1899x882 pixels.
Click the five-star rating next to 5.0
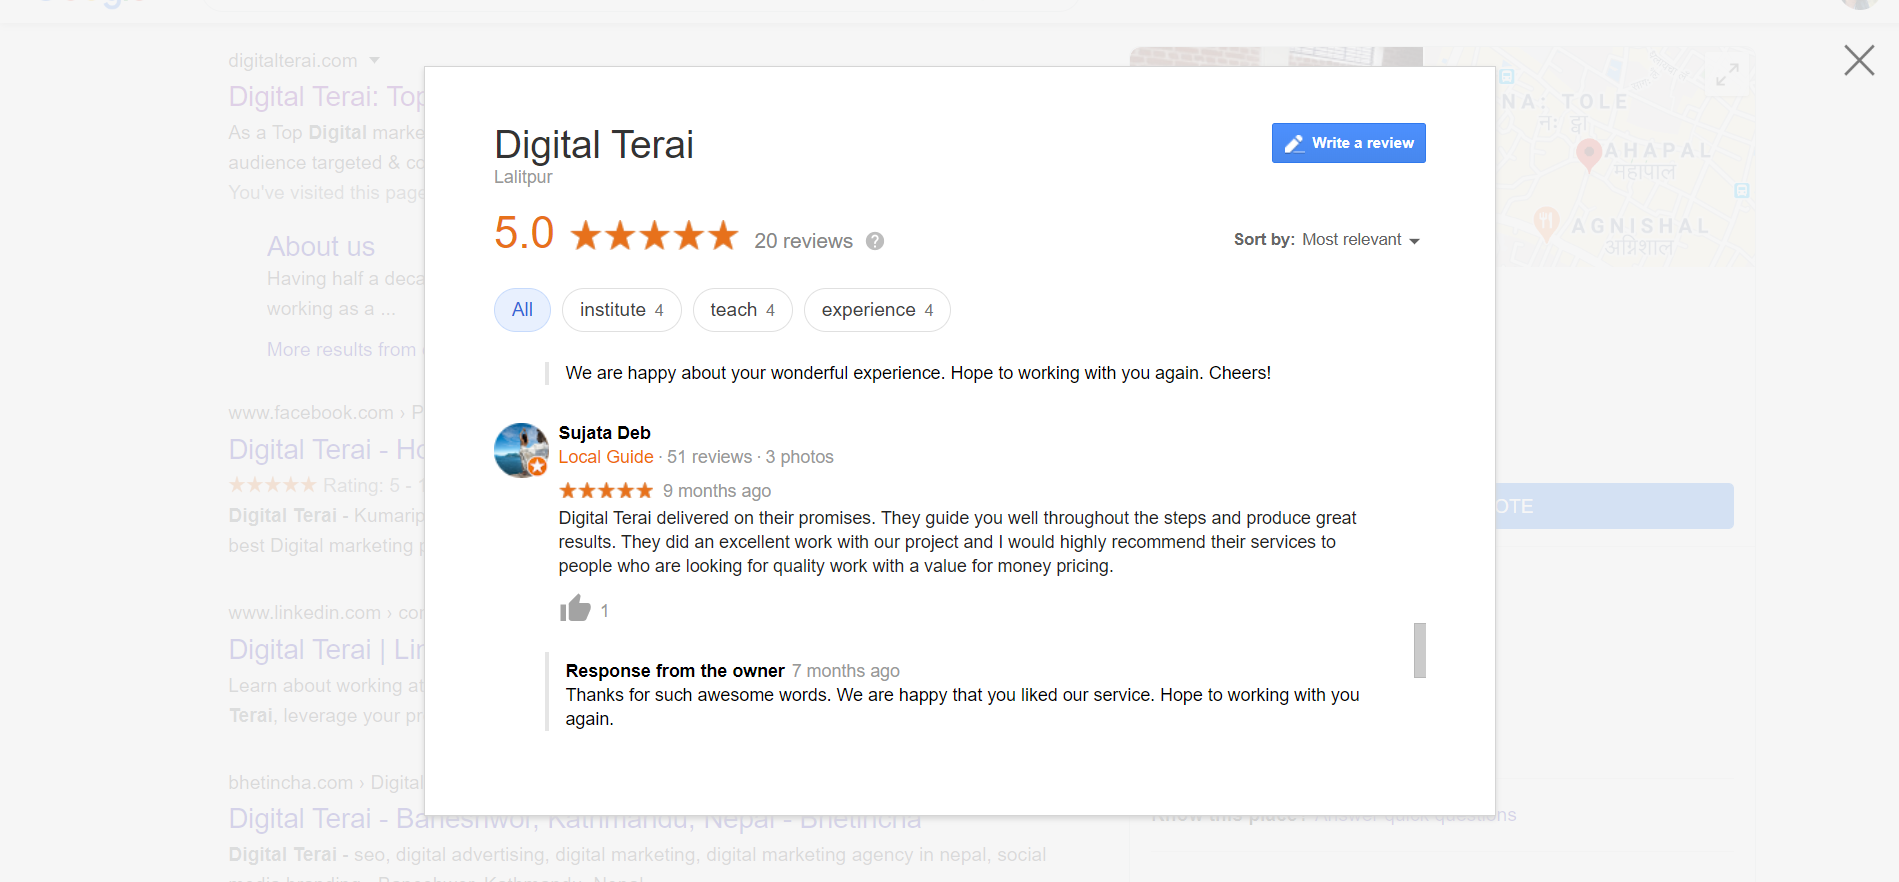click(x=654, y=236)
